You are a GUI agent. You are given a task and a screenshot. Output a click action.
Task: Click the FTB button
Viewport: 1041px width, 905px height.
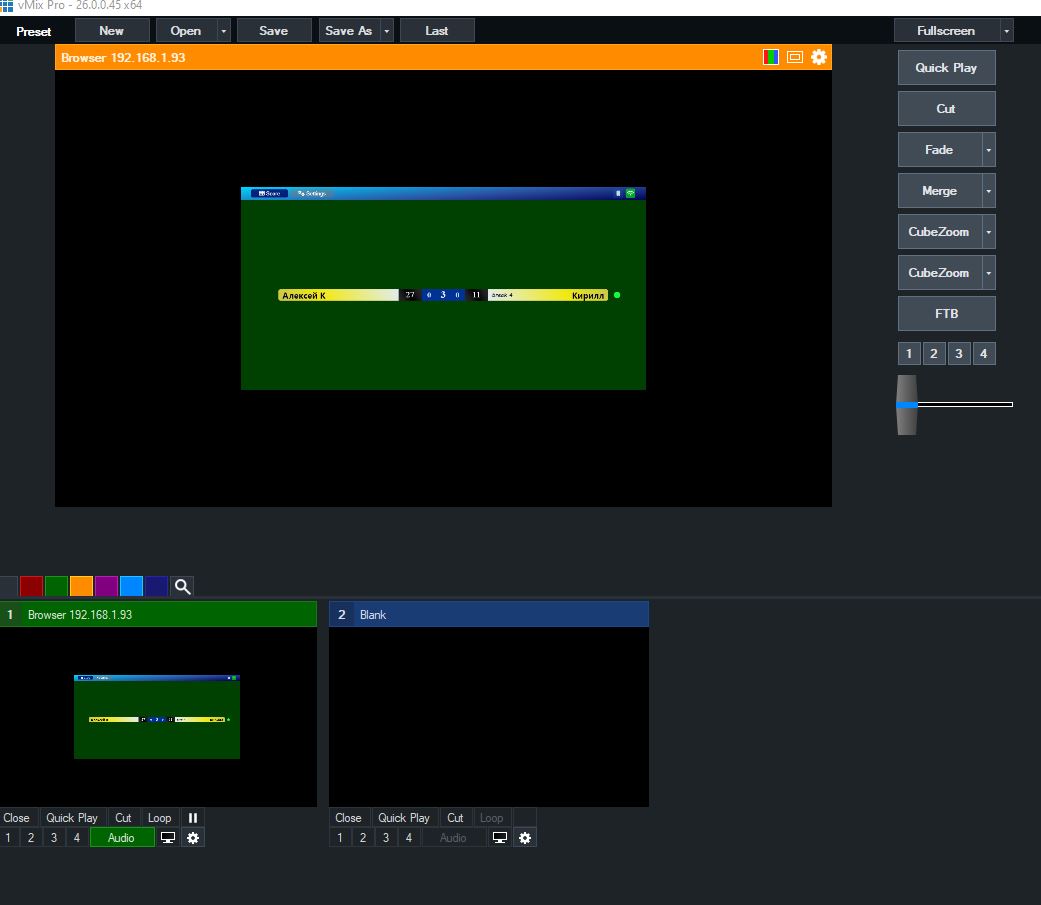click(x=946, y=314)
